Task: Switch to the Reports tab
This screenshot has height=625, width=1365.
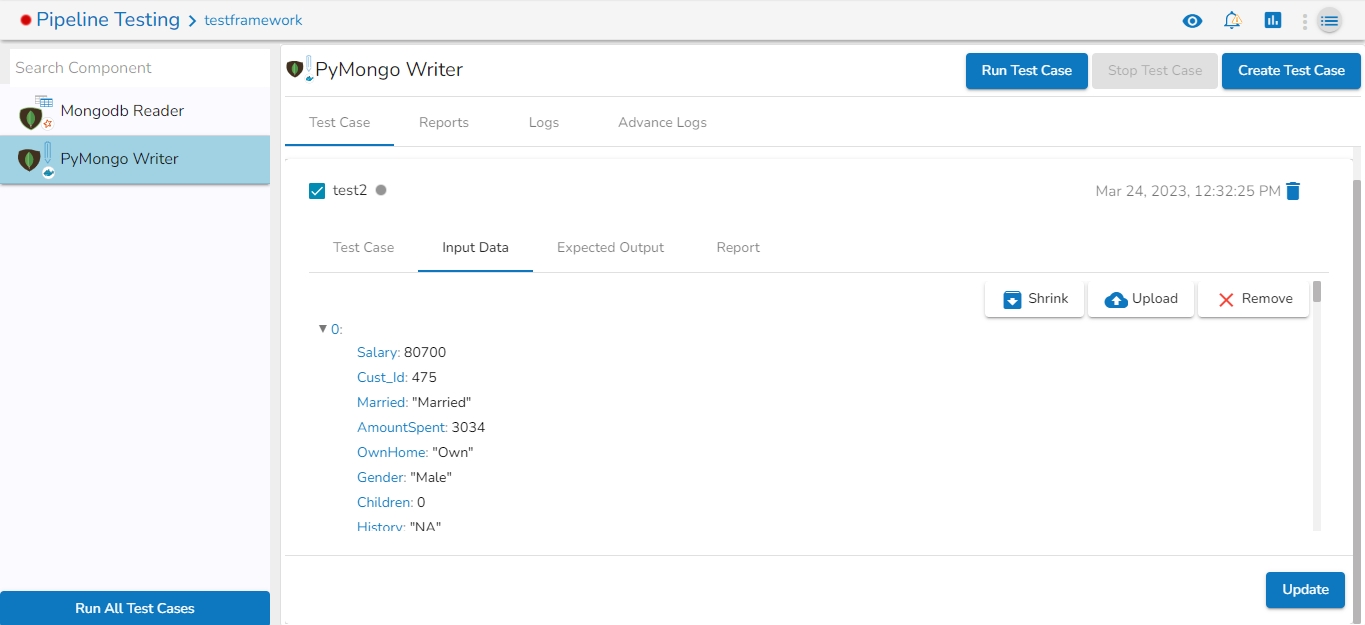Action: [x=444, y=122]
